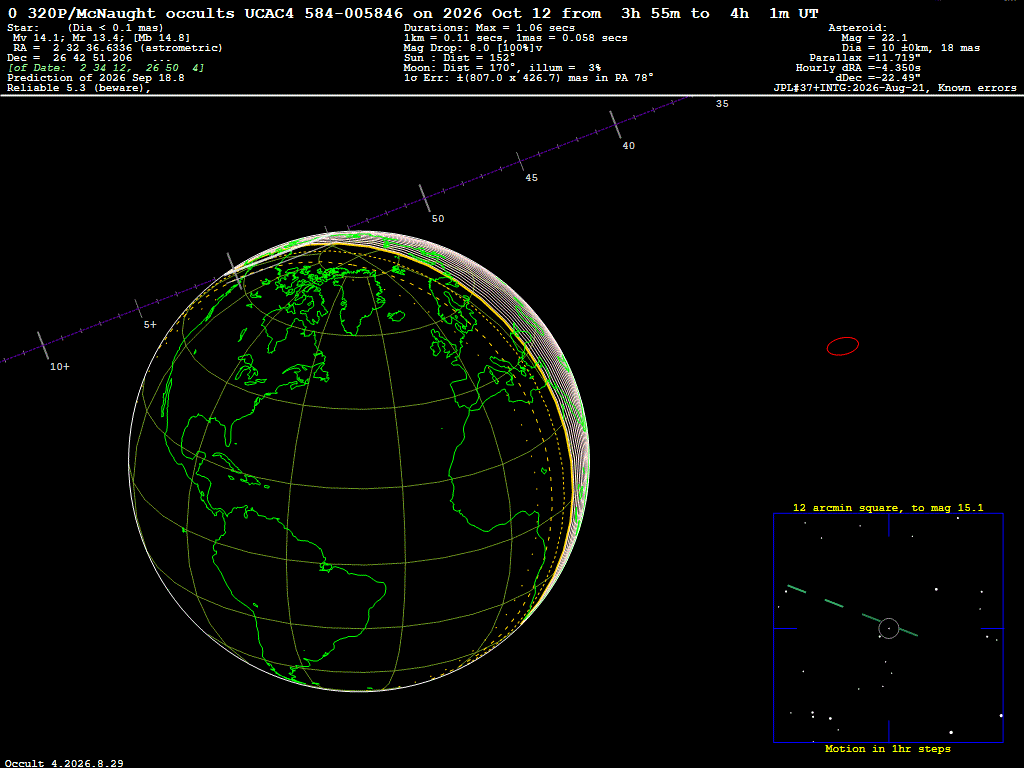
Task: Click the target star circle in finder chart
Action: (889, 628)
